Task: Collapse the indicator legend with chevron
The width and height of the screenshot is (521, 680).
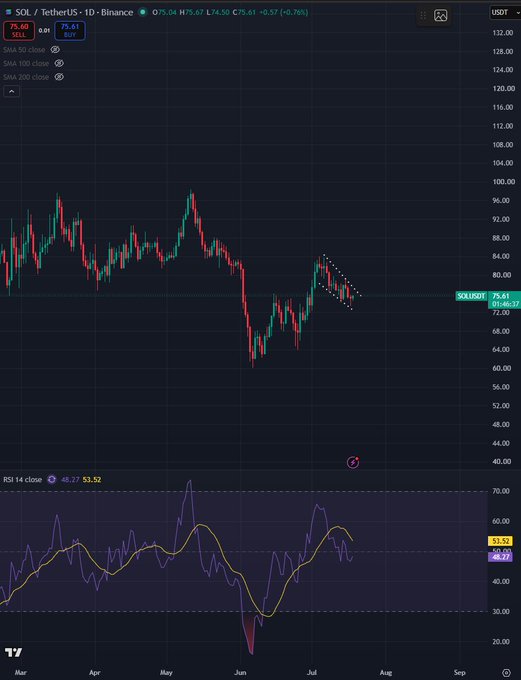Action: (x=11, y=92)
